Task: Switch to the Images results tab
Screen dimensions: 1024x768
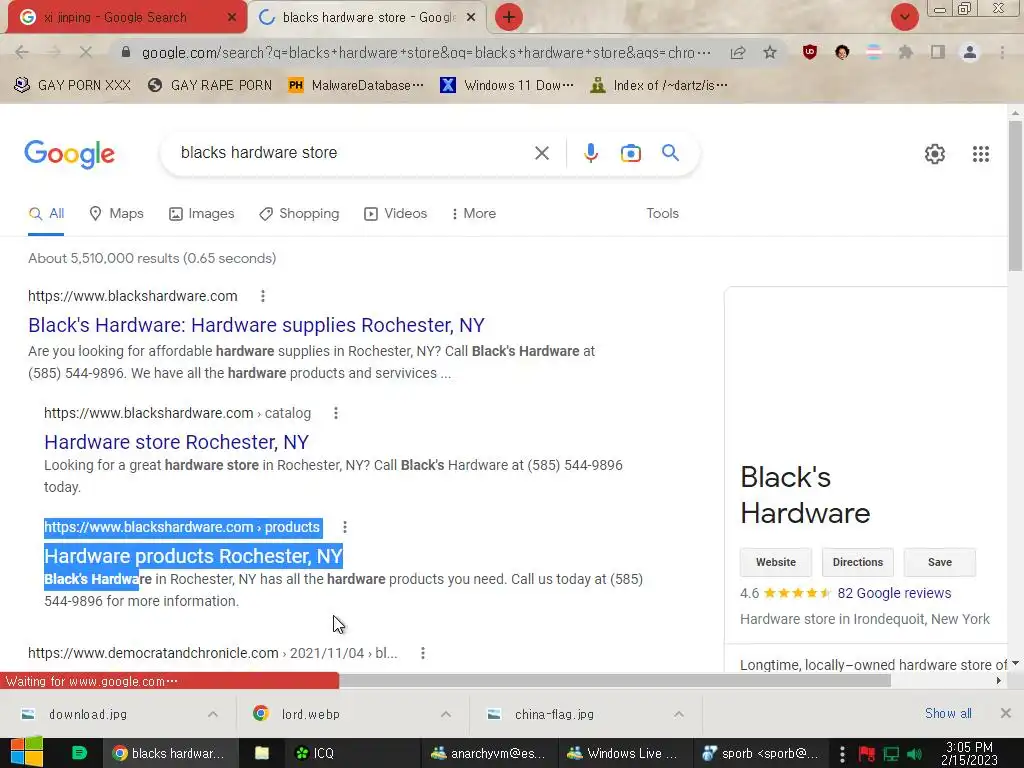Action: [x=201, y=214]
